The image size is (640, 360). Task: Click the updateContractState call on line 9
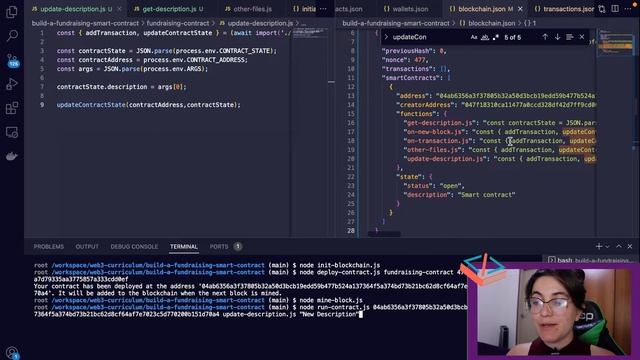coord(91,105)
